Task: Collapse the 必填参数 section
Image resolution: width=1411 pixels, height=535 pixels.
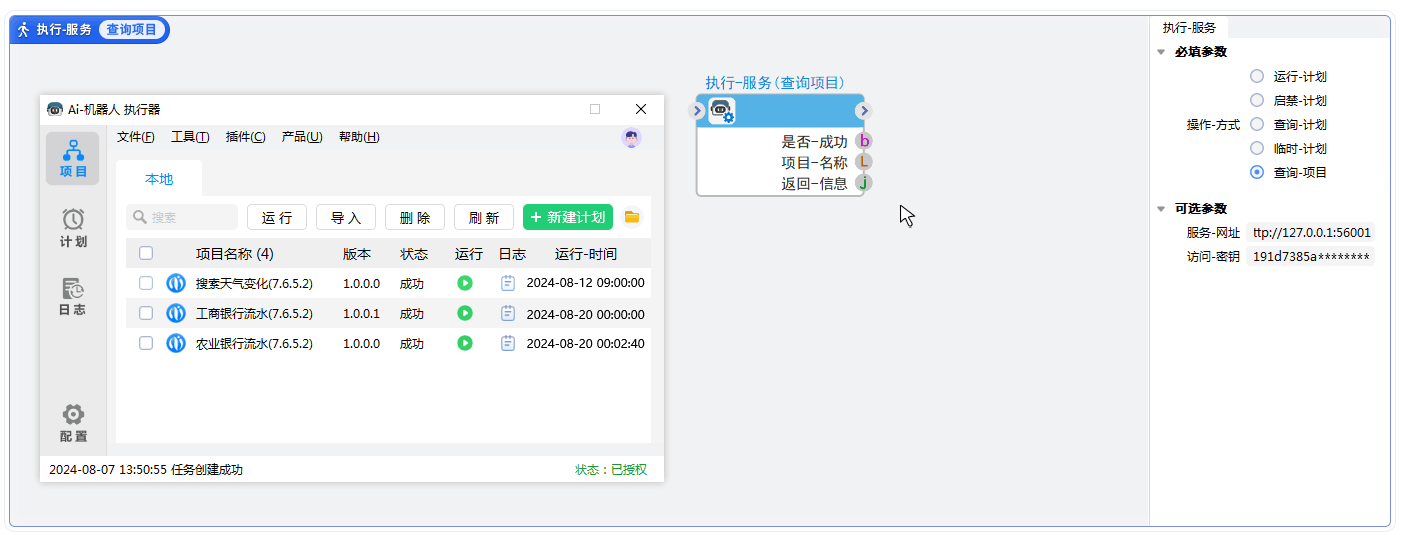Action: (1161, 52)
